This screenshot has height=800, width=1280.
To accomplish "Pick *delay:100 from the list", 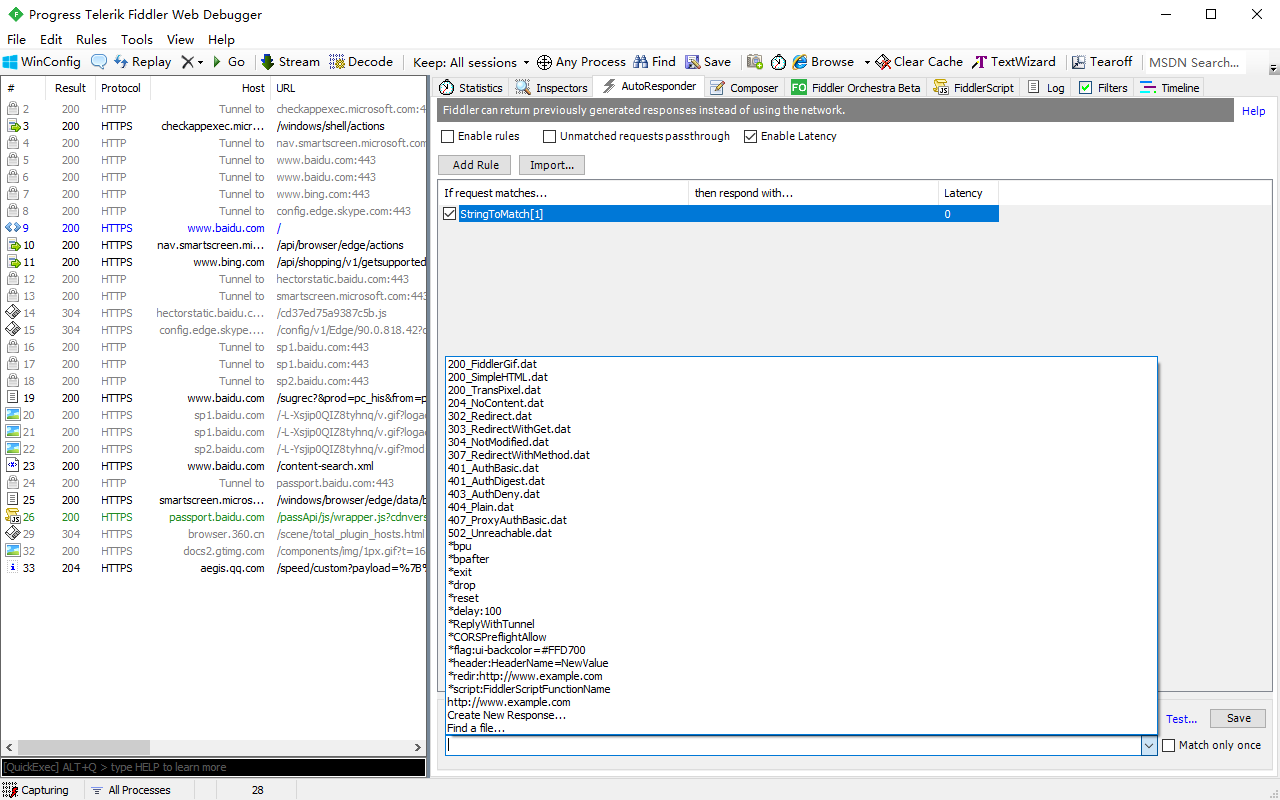I will coord(475,611).
